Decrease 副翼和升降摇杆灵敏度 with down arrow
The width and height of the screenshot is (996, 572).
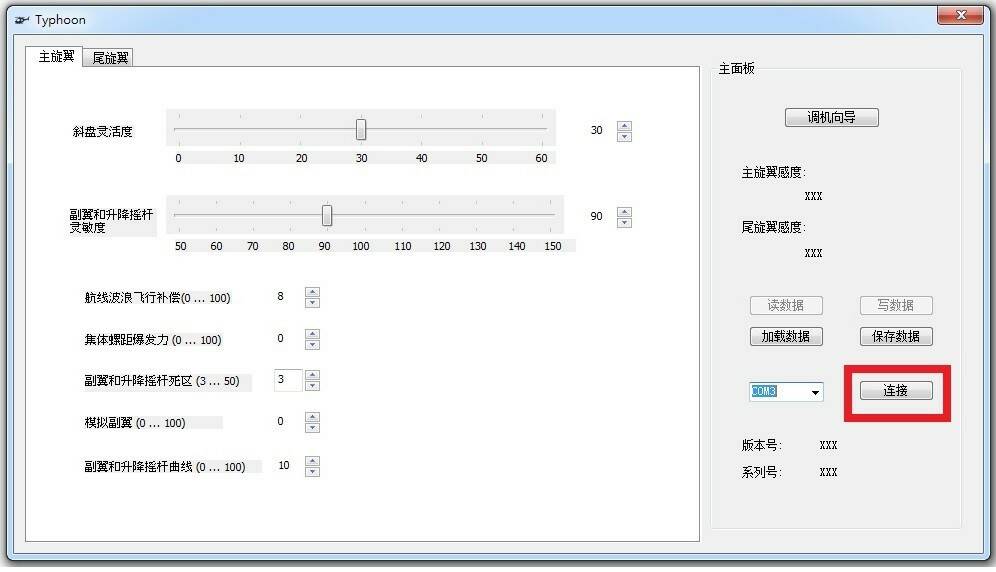point(624,222)
